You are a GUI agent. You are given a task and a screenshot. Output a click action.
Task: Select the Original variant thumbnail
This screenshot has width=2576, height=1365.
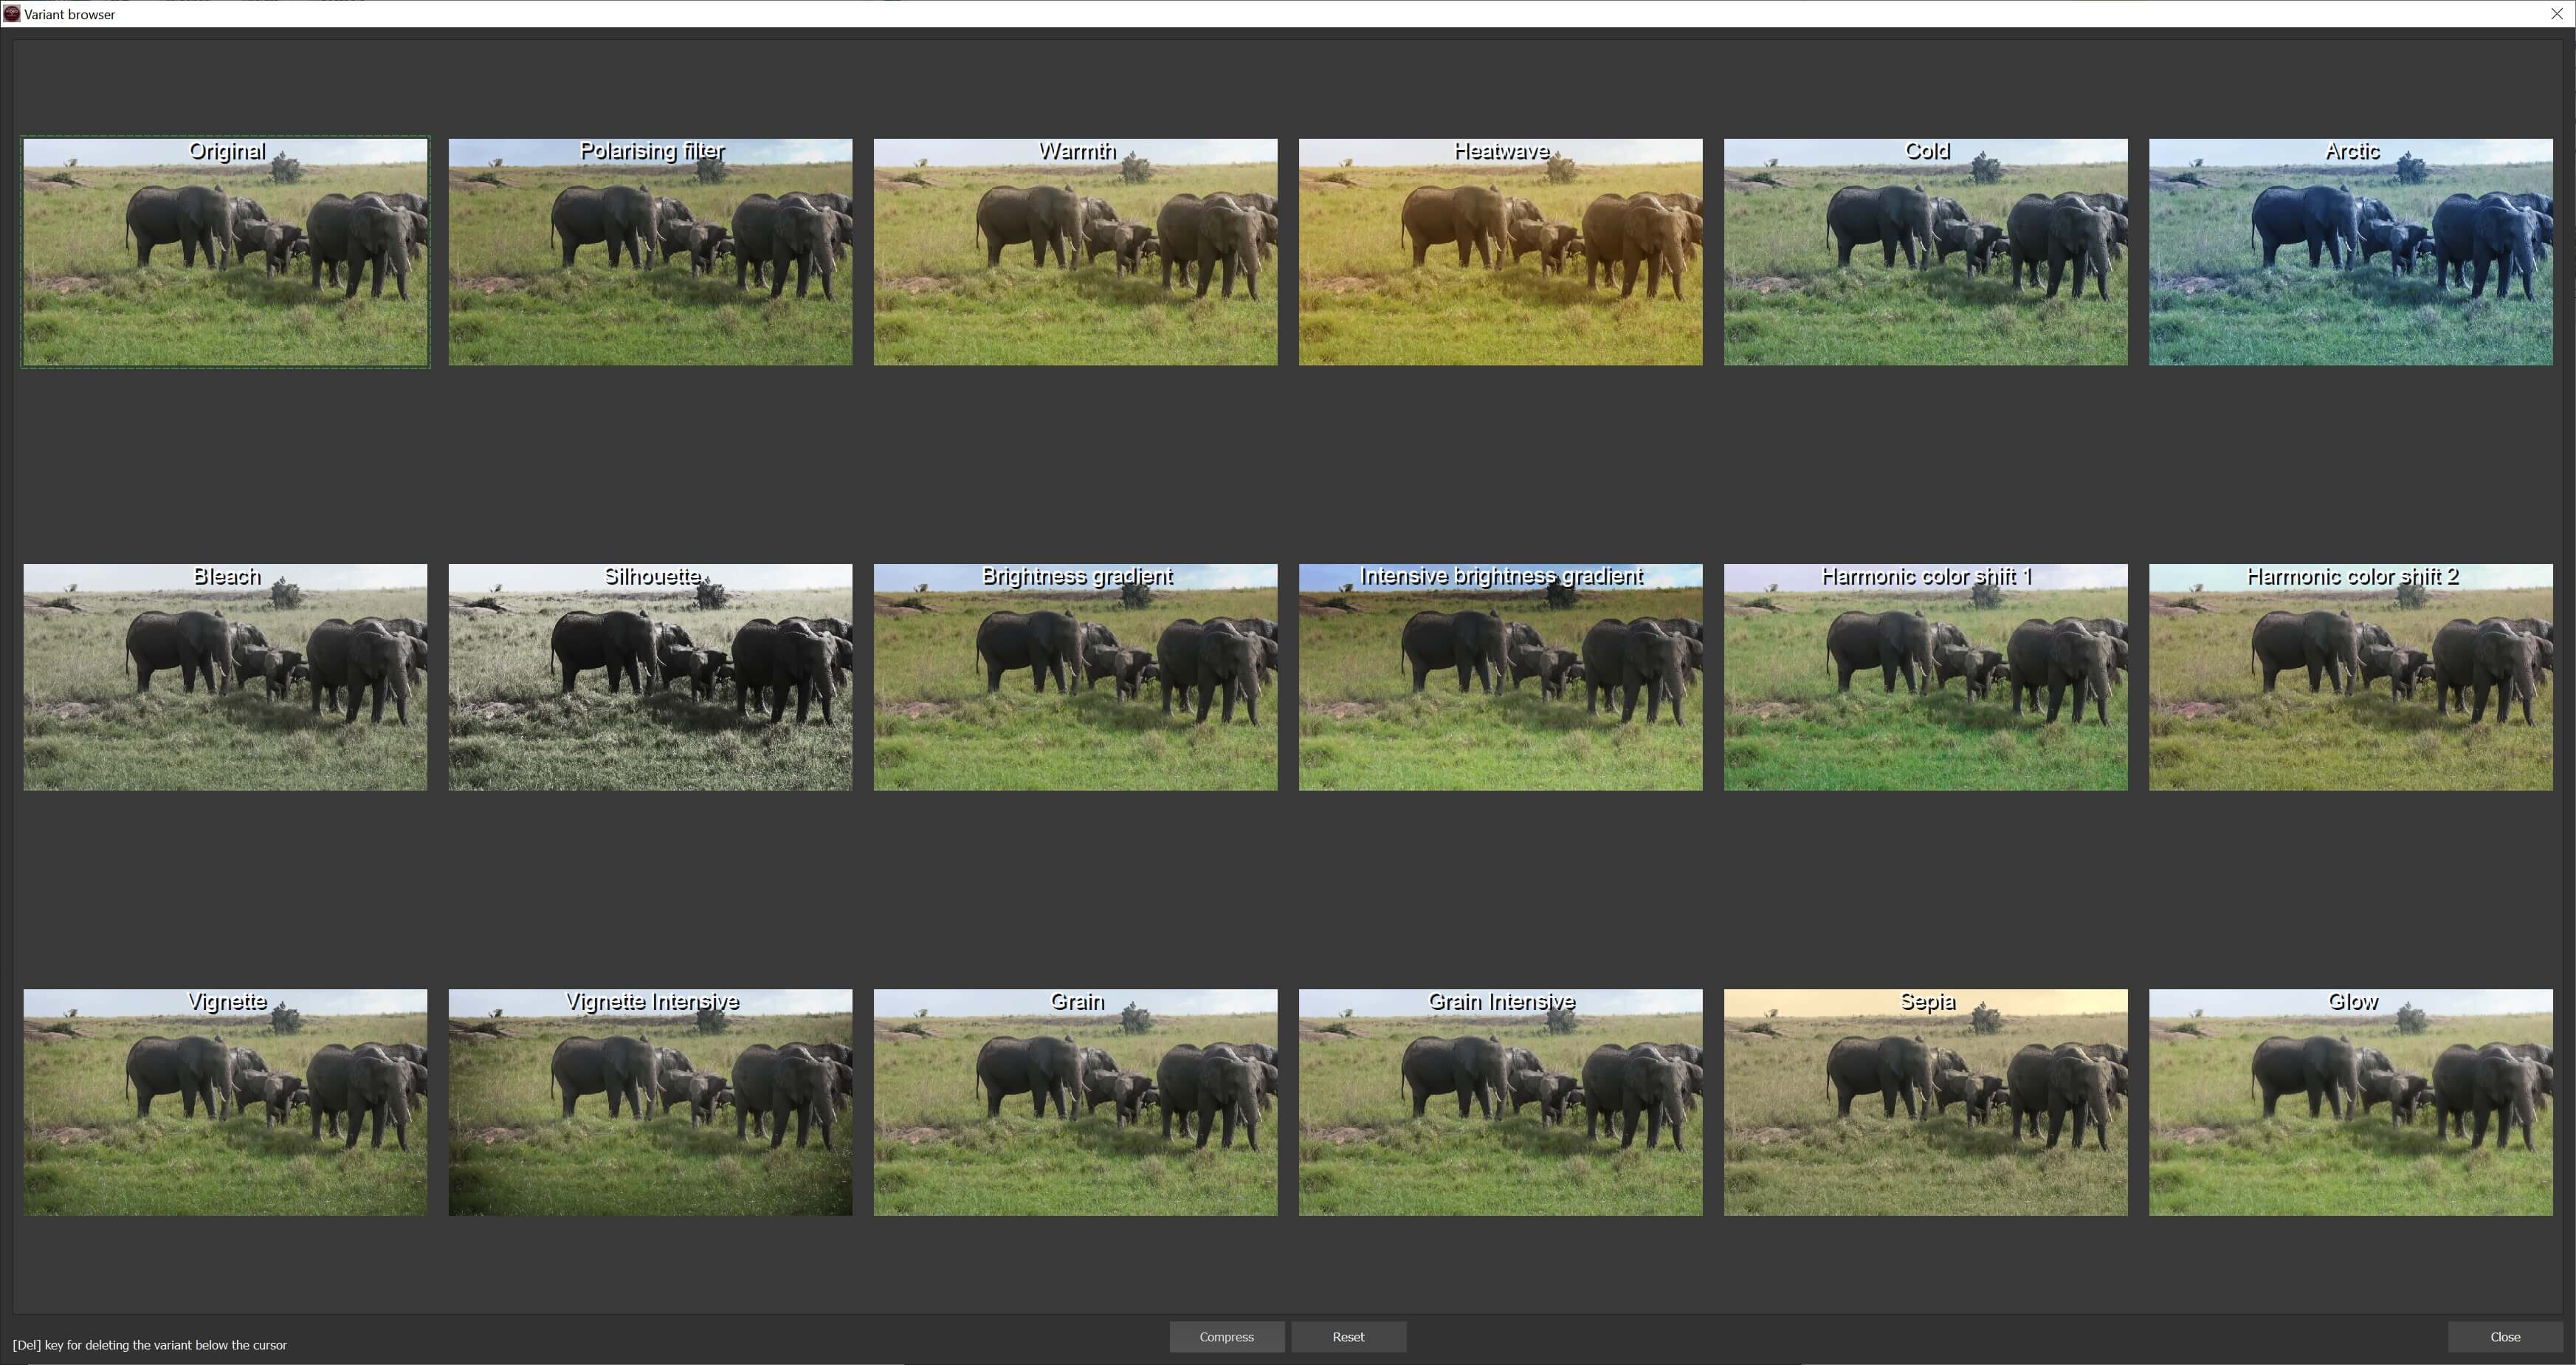click(x=225, y=252)
